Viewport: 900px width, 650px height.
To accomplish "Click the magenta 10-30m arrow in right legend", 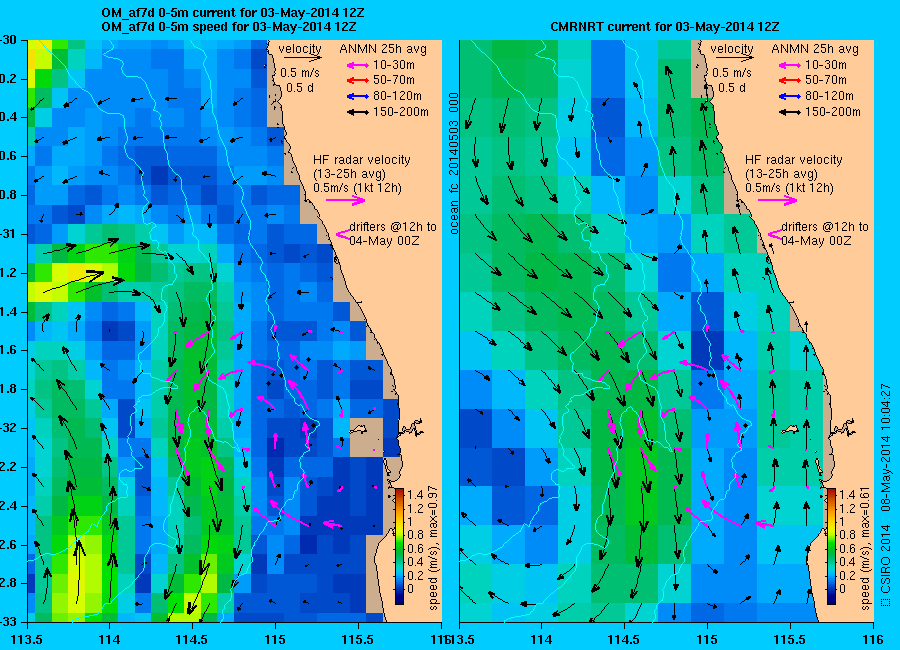I will [x=789, y=65].
